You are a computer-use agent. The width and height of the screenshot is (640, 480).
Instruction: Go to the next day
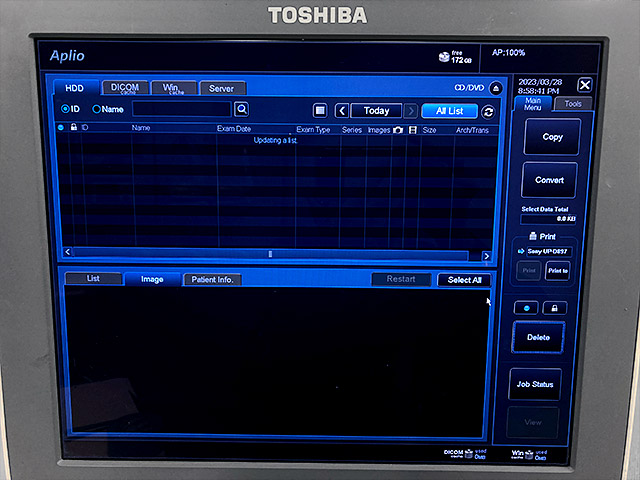411,111
